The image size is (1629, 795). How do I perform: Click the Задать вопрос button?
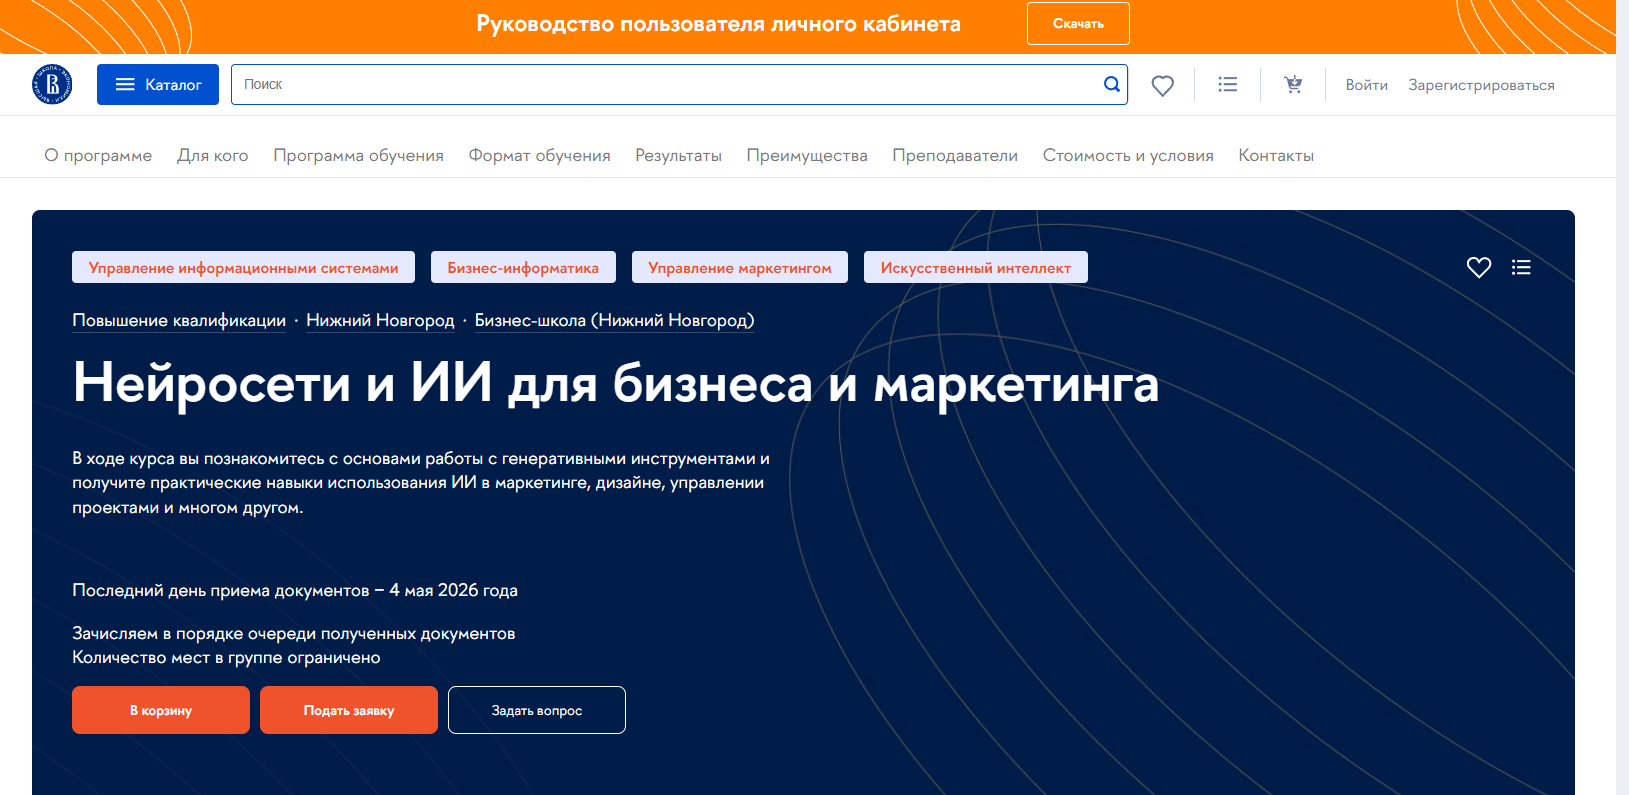(x=537, y=710)
